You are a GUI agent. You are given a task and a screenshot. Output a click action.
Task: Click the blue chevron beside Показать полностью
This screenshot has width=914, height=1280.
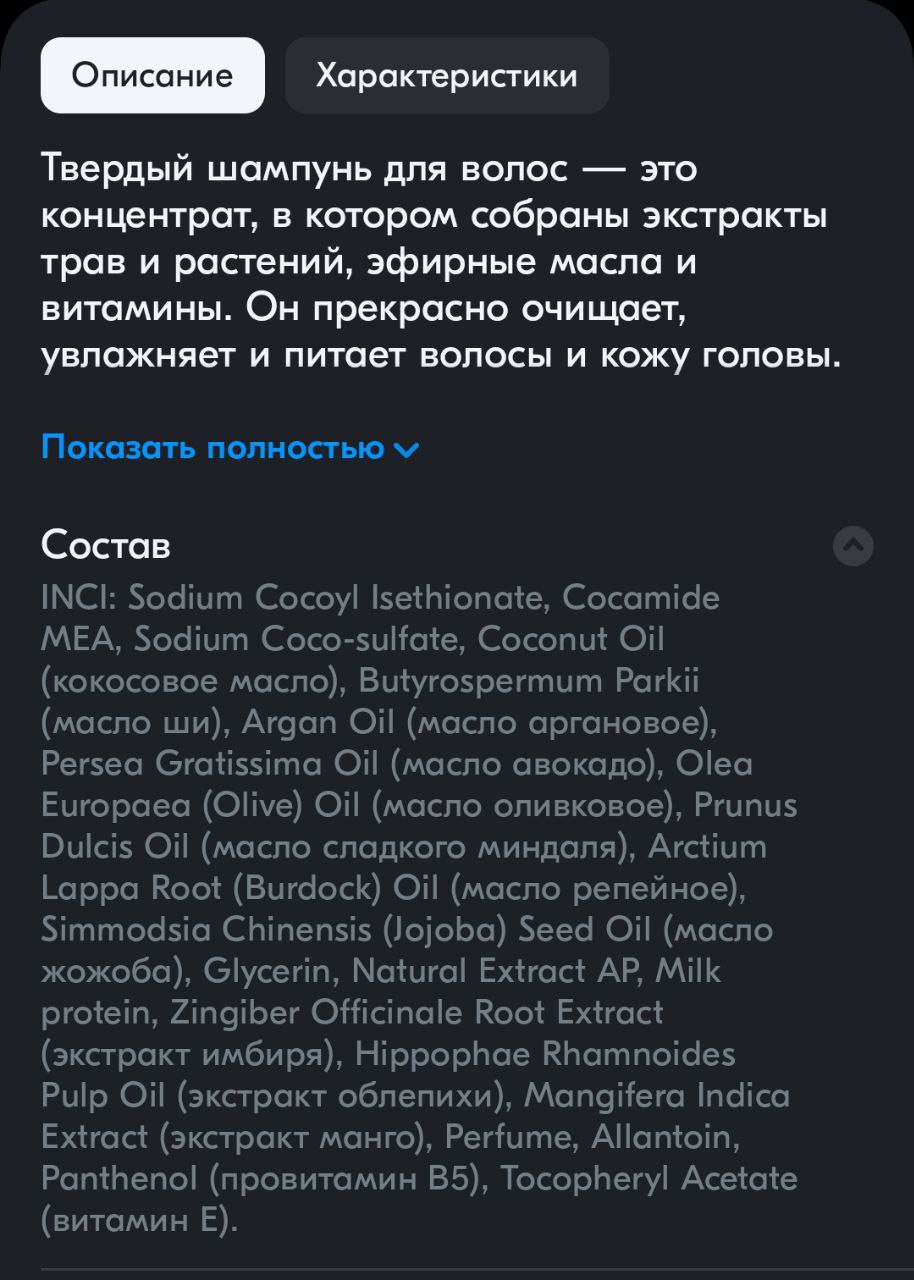[406, 450]
